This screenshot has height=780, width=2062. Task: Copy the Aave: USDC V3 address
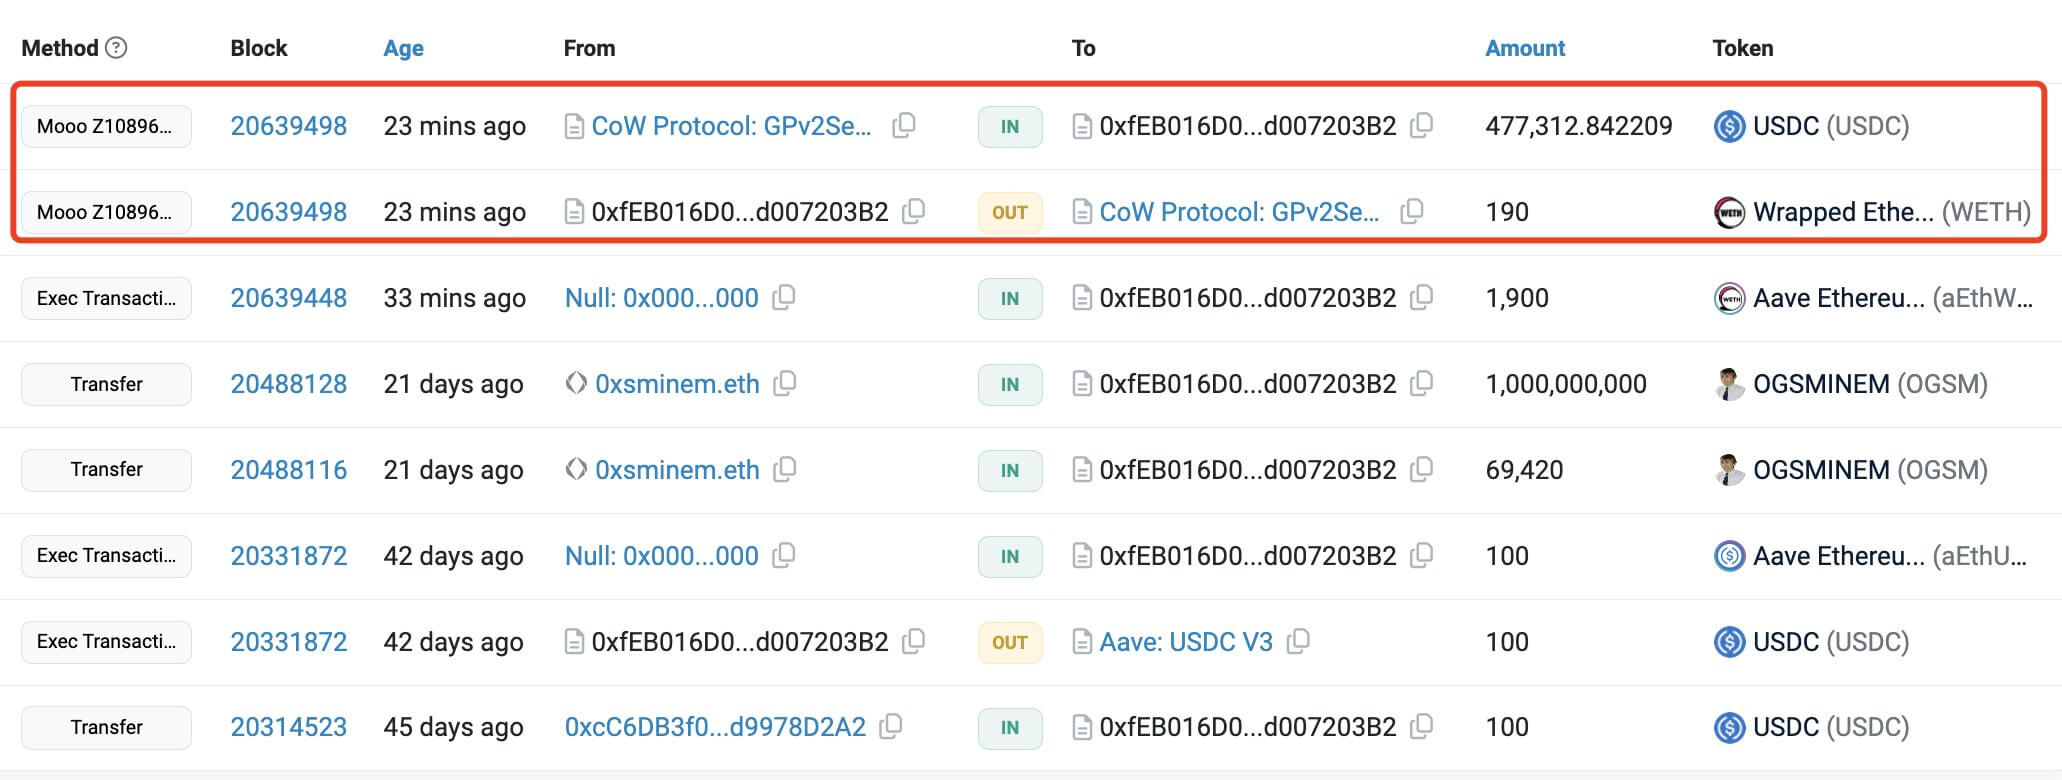[x=1298, y=641]
